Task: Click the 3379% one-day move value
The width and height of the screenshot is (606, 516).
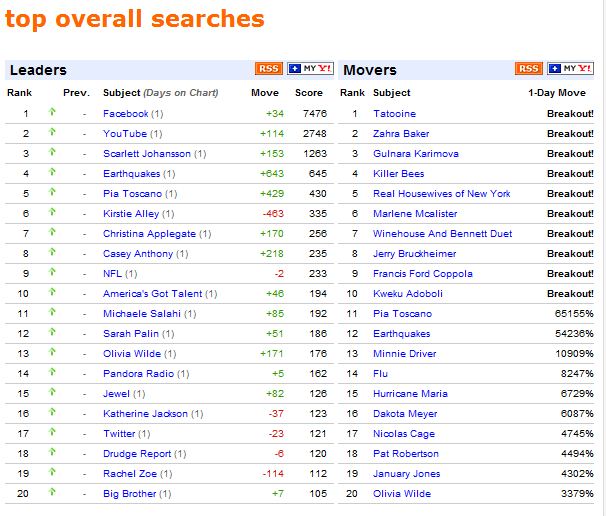Action: click(577, 494)
